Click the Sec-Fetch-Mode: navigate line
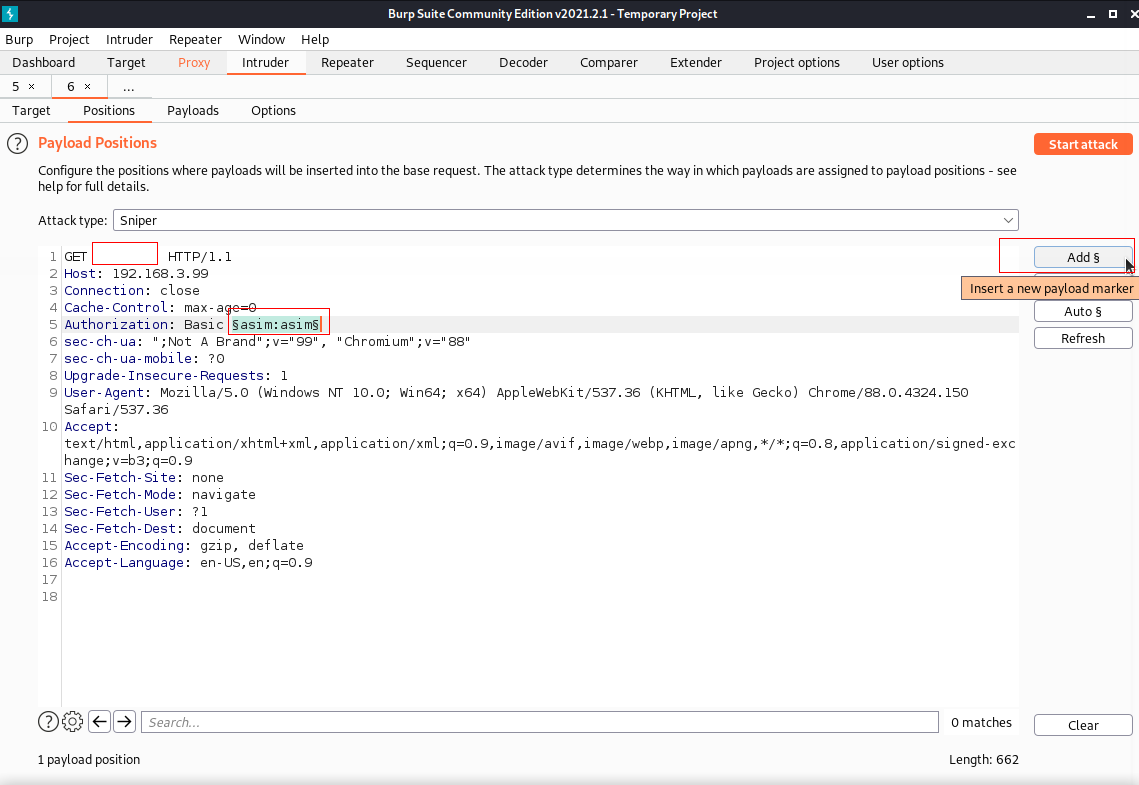 (160, 494)
